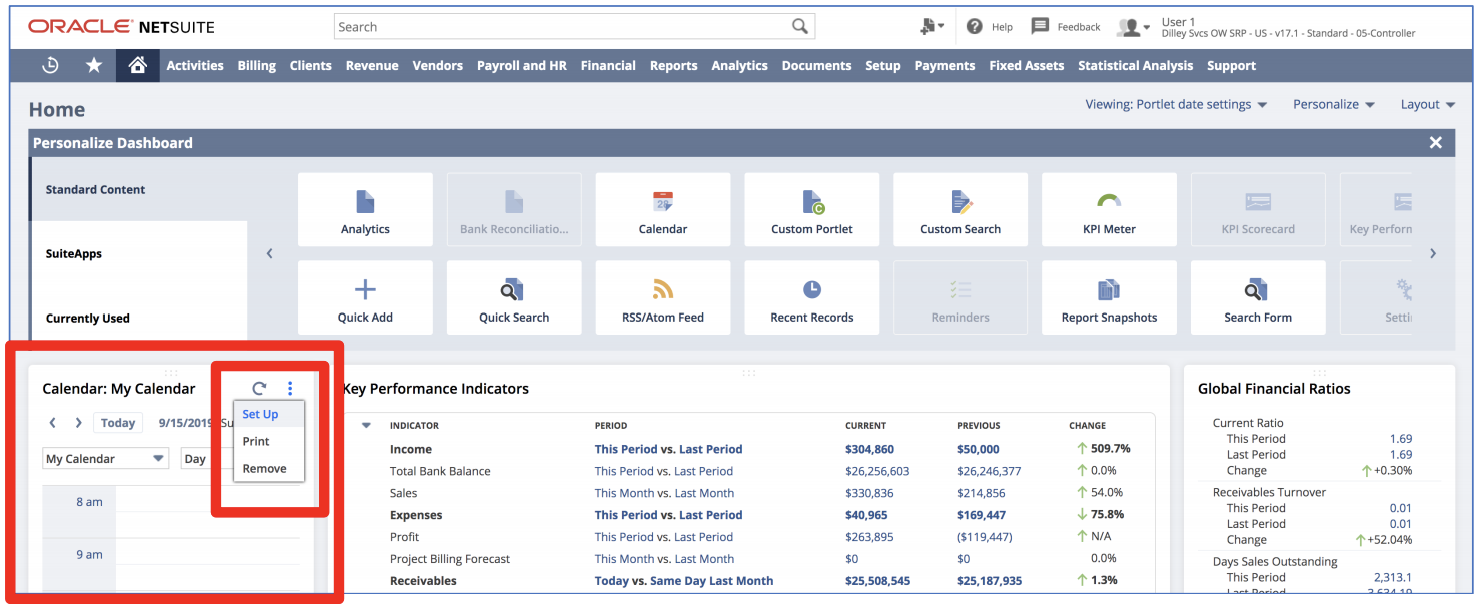Add the Report Snapshots portlet
The height and width of the screenshot is (604, 1482).
[1109, 298]
